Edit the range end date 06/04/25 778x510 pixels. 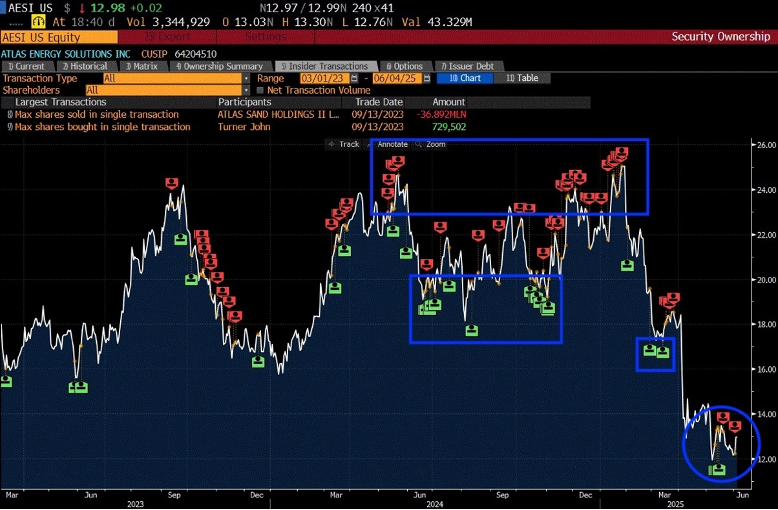click(397, 78)
